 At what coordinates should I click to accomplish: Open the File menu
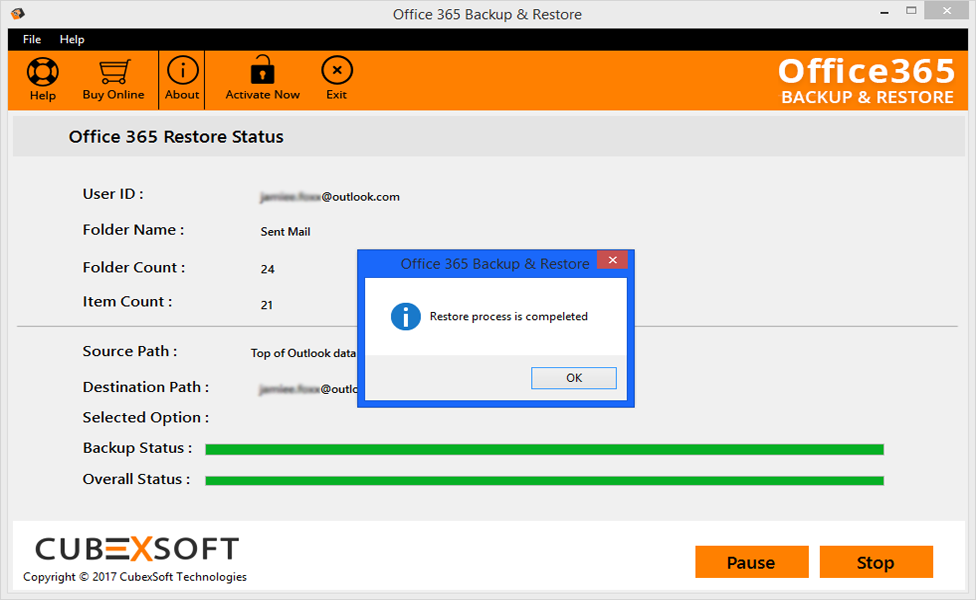(x=32, y=39)
